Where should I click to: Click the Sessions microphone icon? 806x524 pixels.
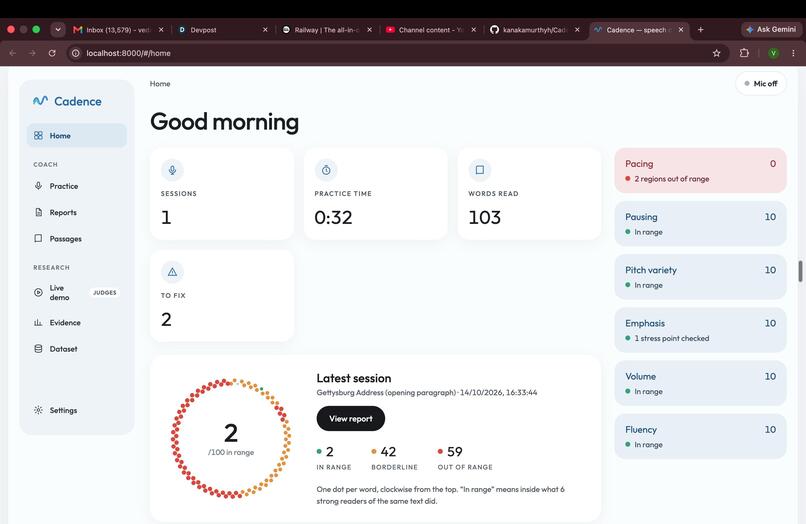click(172, 170)
